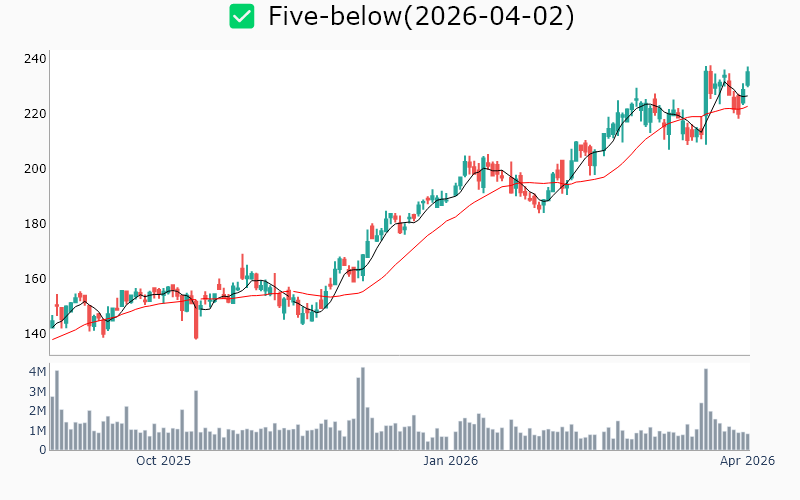Click the 220 price axis label
This screenshot has width=800, height=500.
click(x=36, y=114)
